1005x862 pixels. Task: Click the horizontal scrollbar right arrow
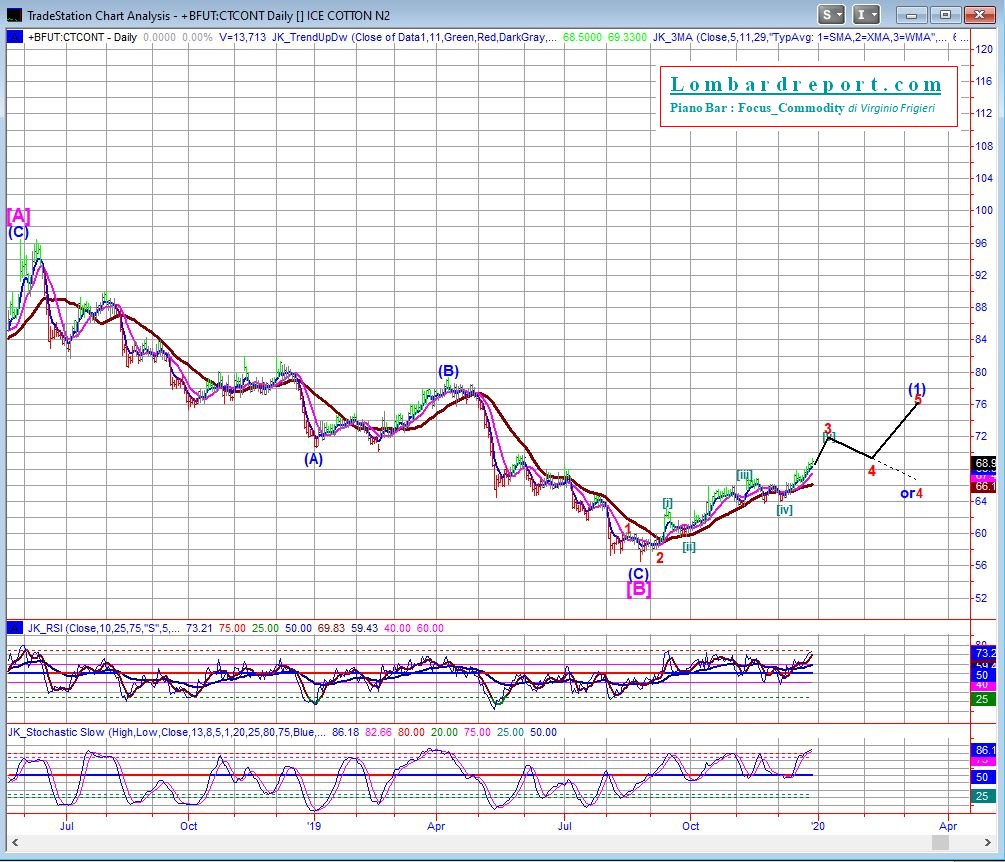click(988, 842)
